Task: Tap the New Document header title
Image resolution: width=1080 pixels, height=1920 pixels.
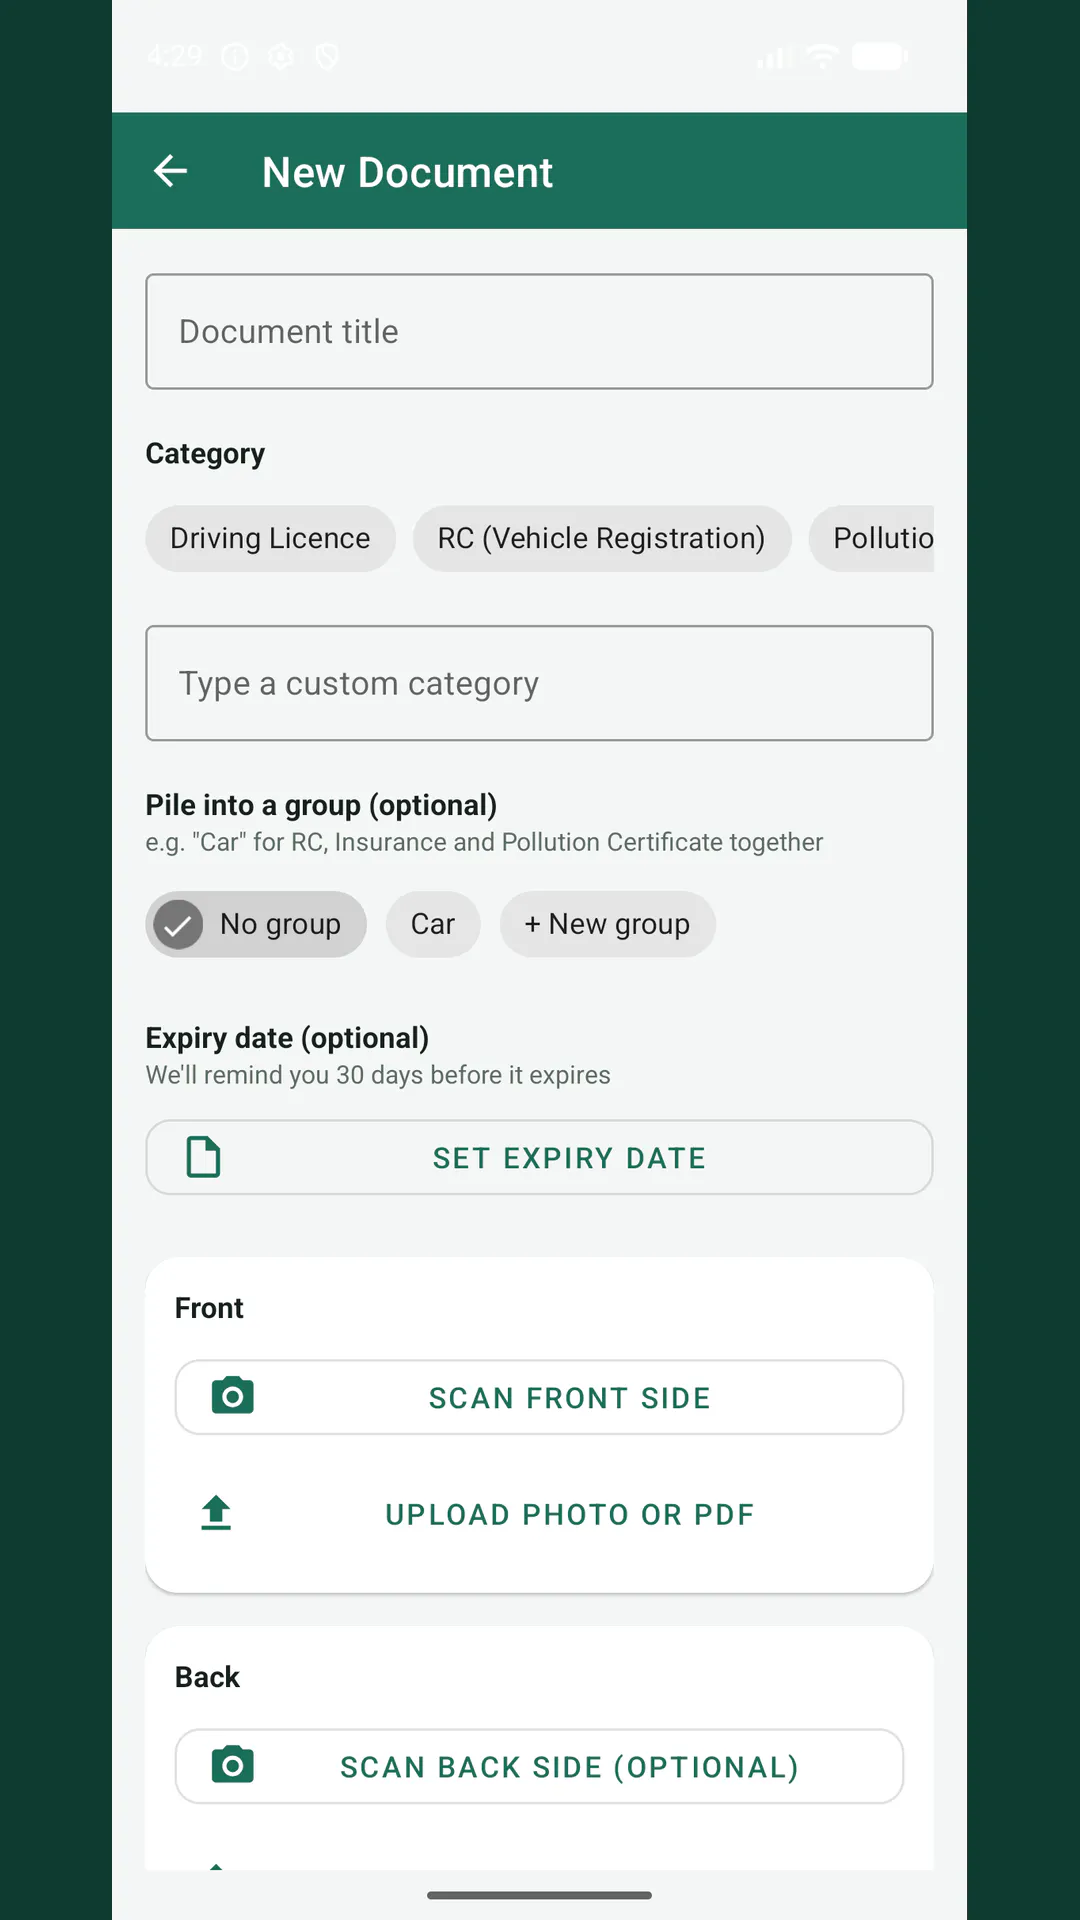Action: (x=407, y=172)
